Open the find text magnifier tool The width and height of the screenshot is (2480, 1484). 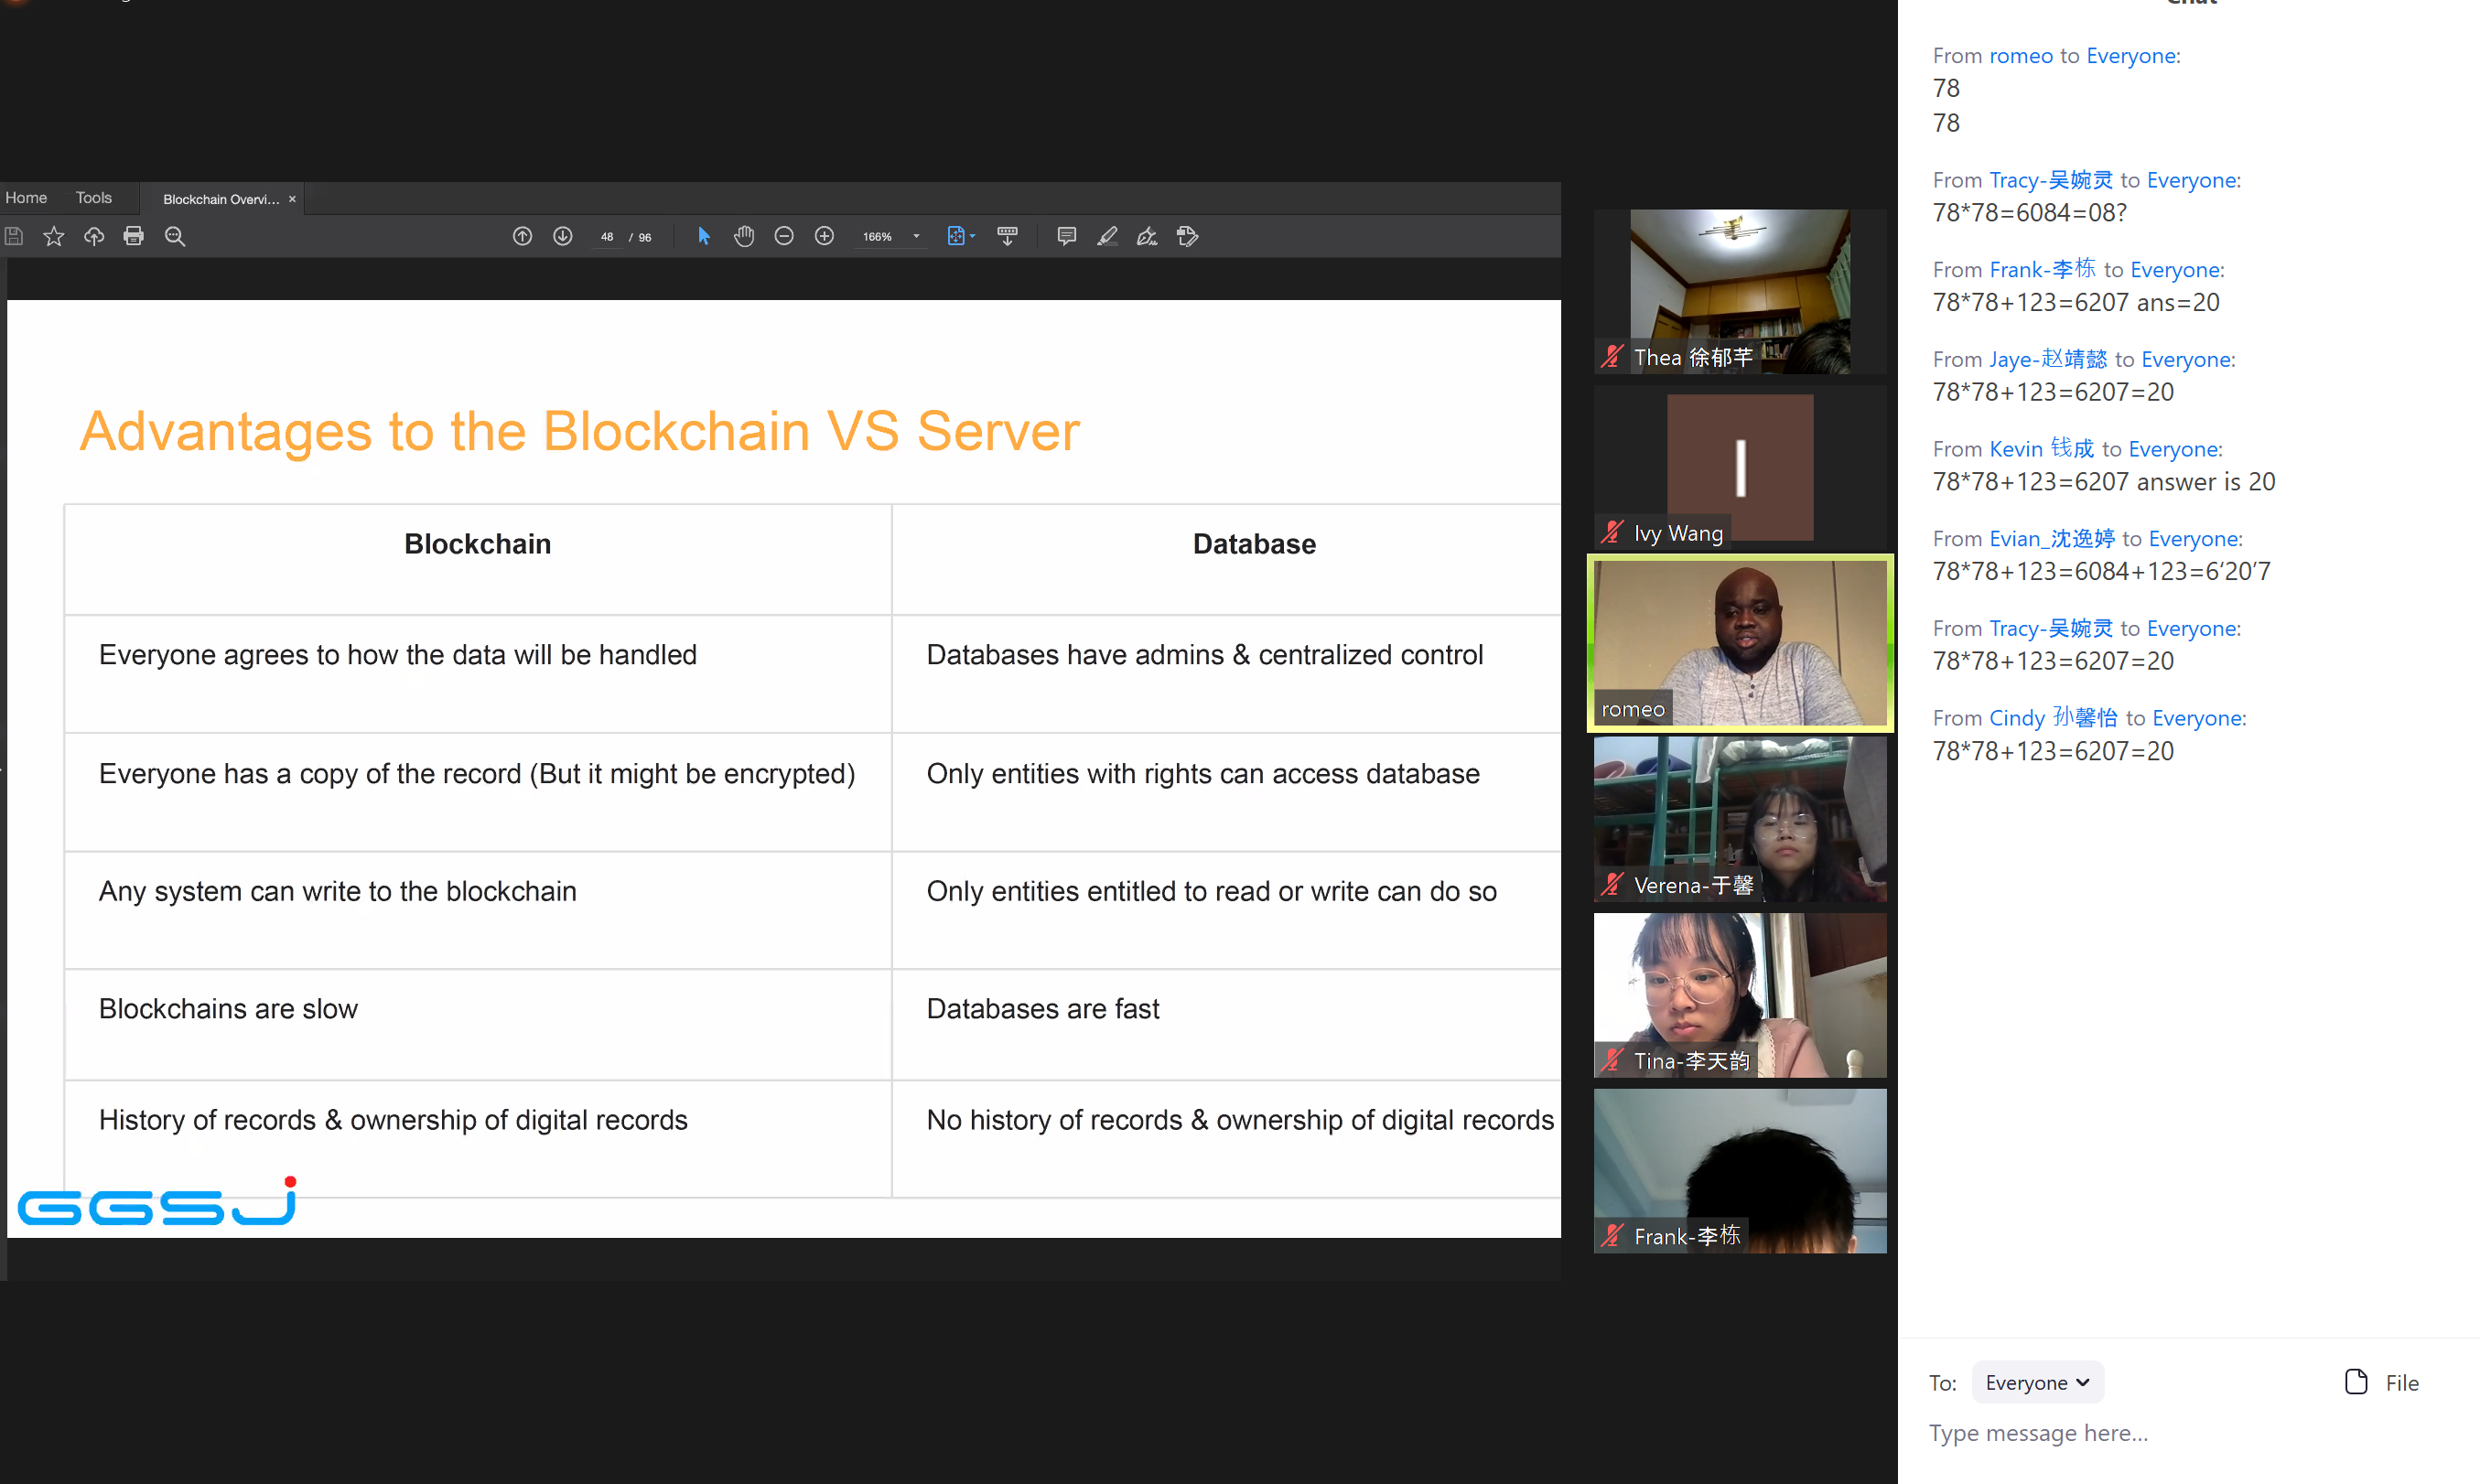click(175, 236)
